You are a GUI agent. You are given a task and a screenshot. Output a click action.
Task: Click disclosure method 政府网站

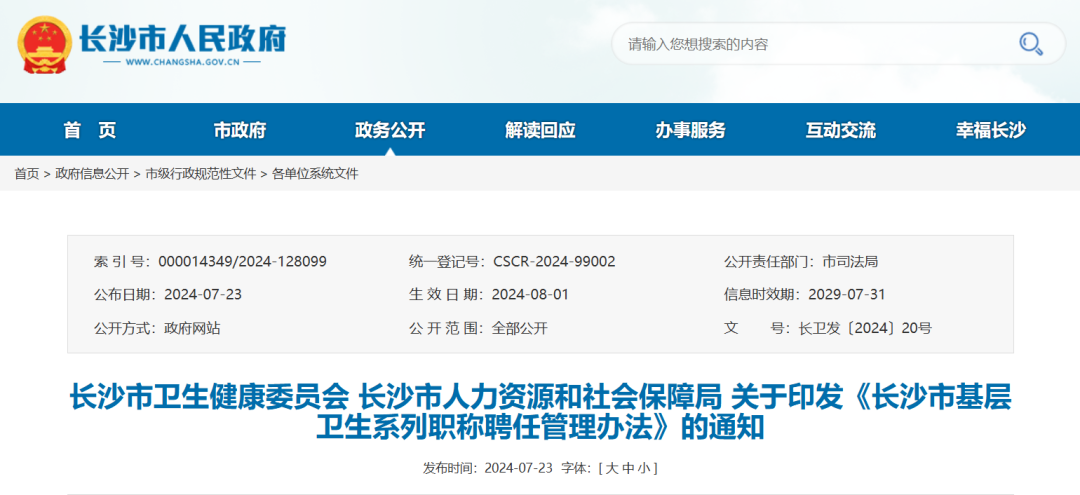point(192,328)
